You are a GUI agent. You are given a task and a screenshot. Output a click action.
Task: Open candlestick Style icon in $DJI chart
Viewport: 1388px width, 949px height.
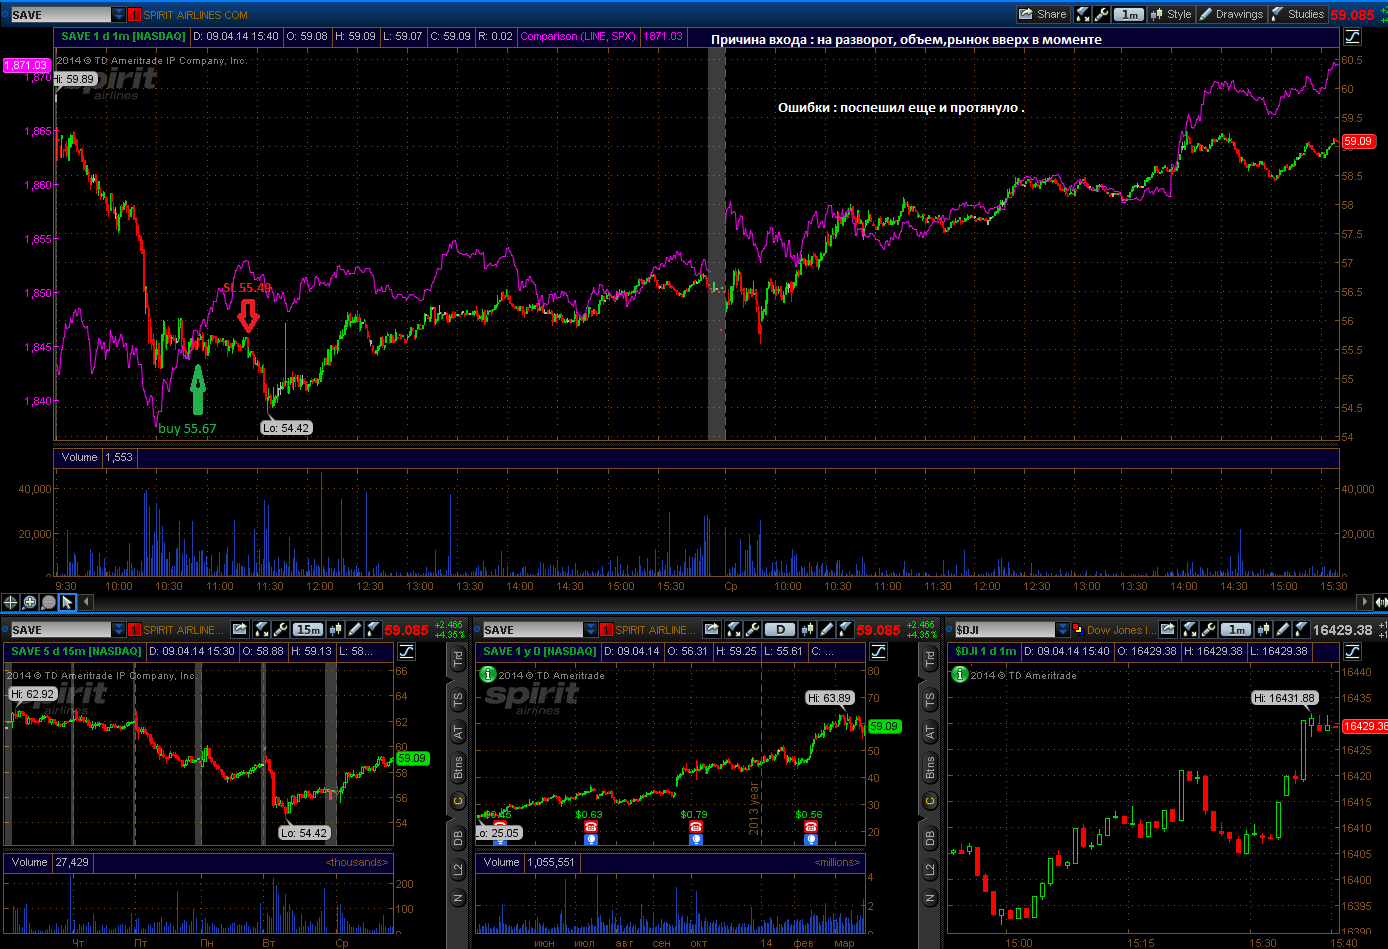[x=1263, y=629]
